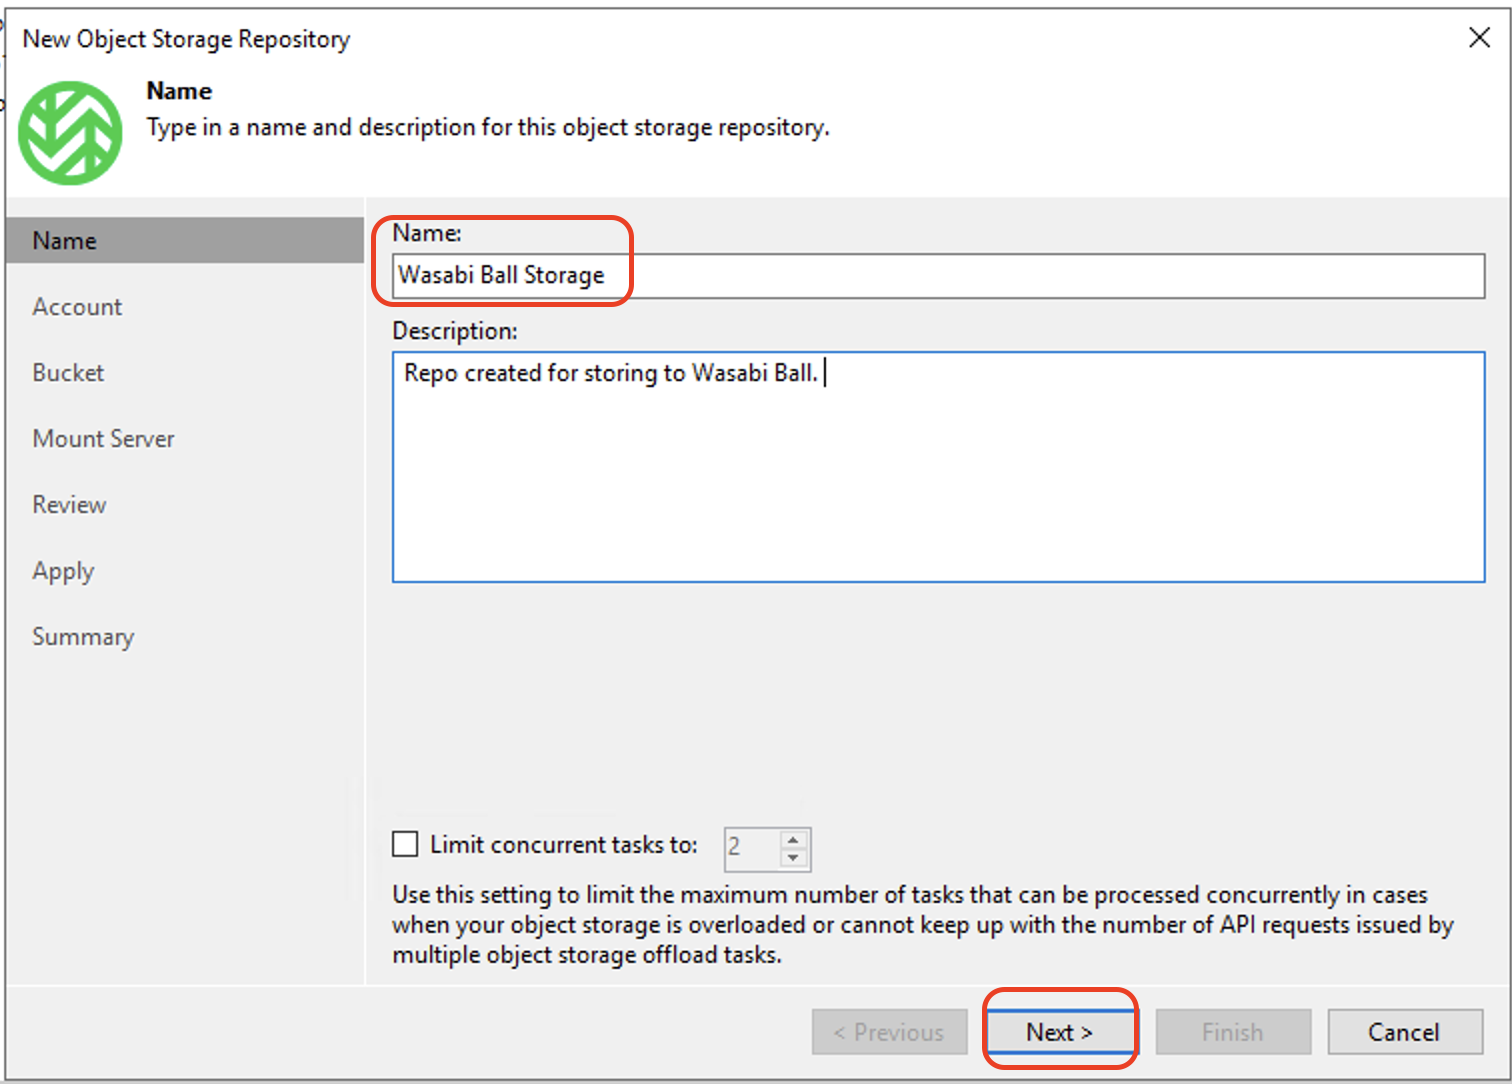
Task: Switch to the Mount Server step
Action: pyautogui.click(x=103, y=439)
